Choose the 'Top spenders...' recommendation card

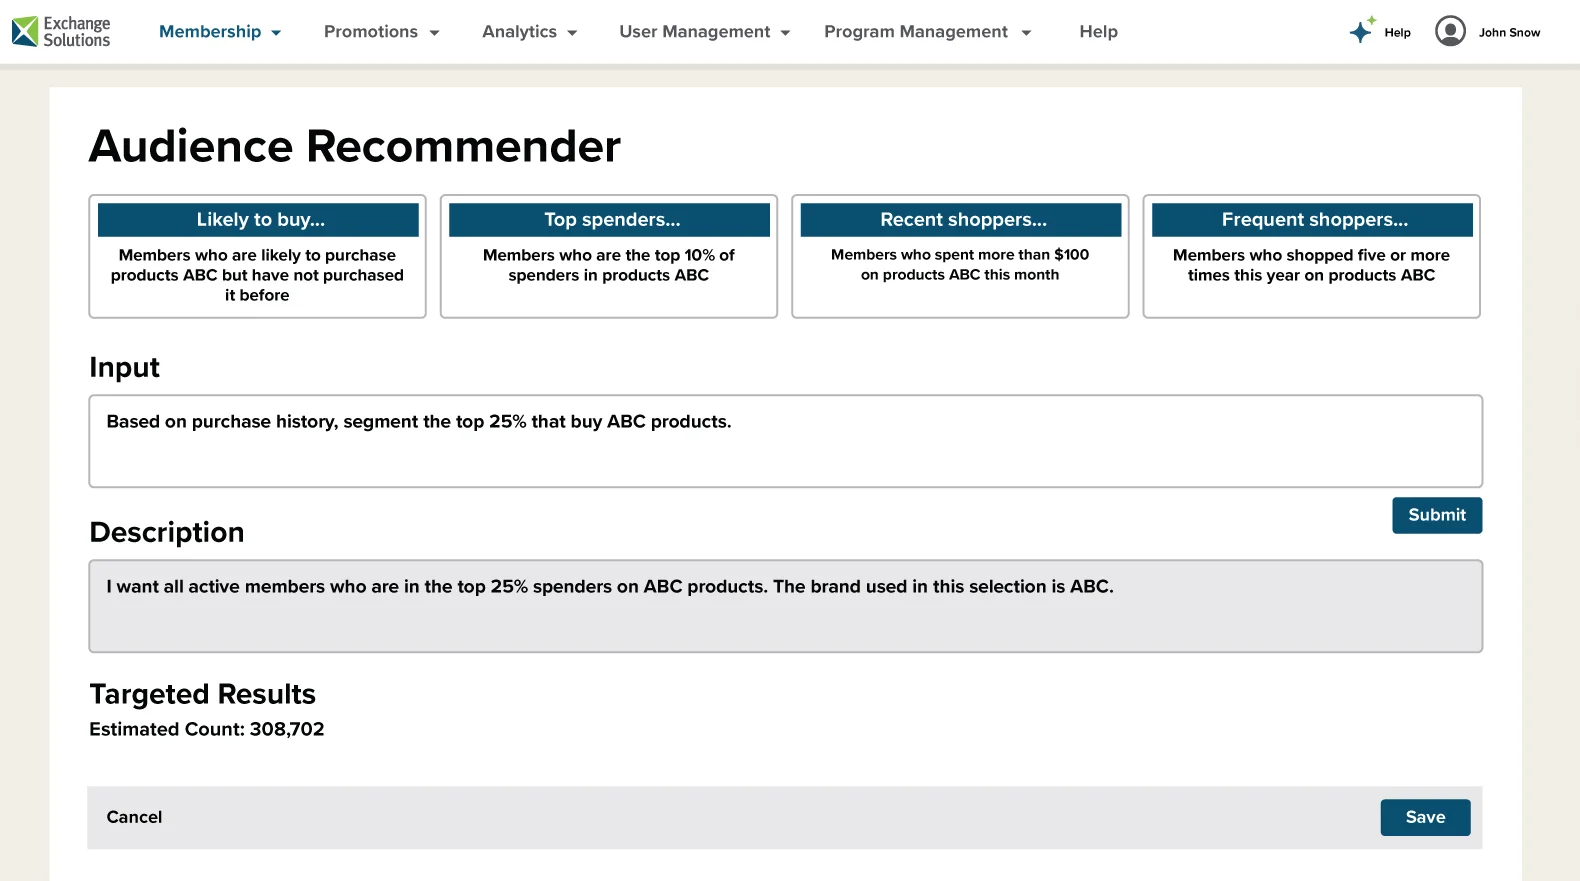[609, 257]
